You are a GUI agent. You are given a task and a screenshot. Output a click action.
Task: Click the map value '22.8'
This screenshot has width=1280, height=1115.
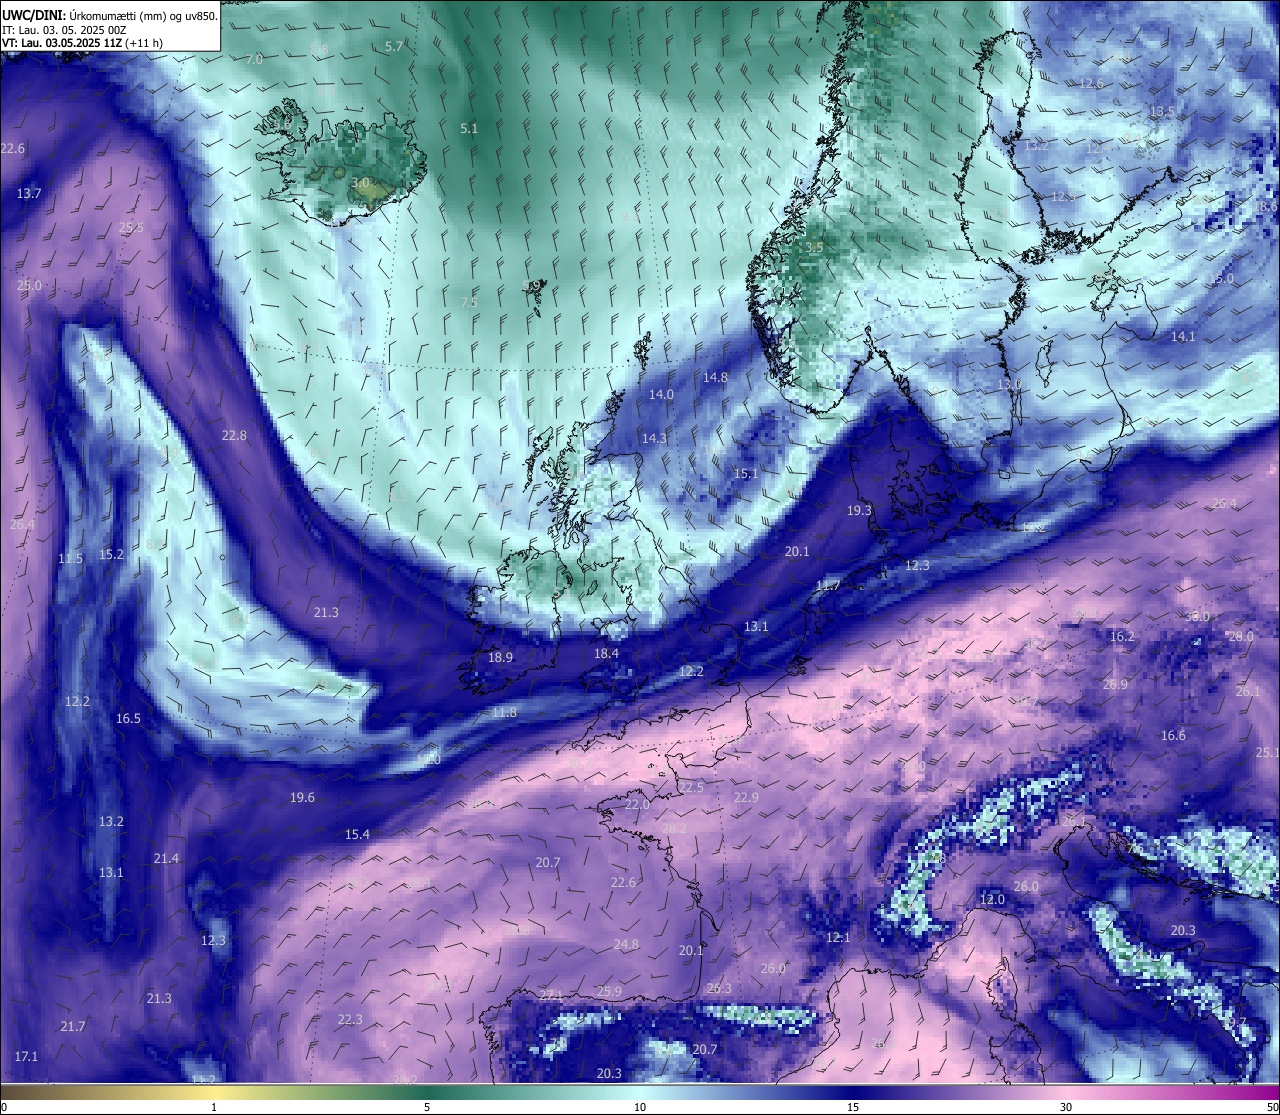(x=234, y=436)
